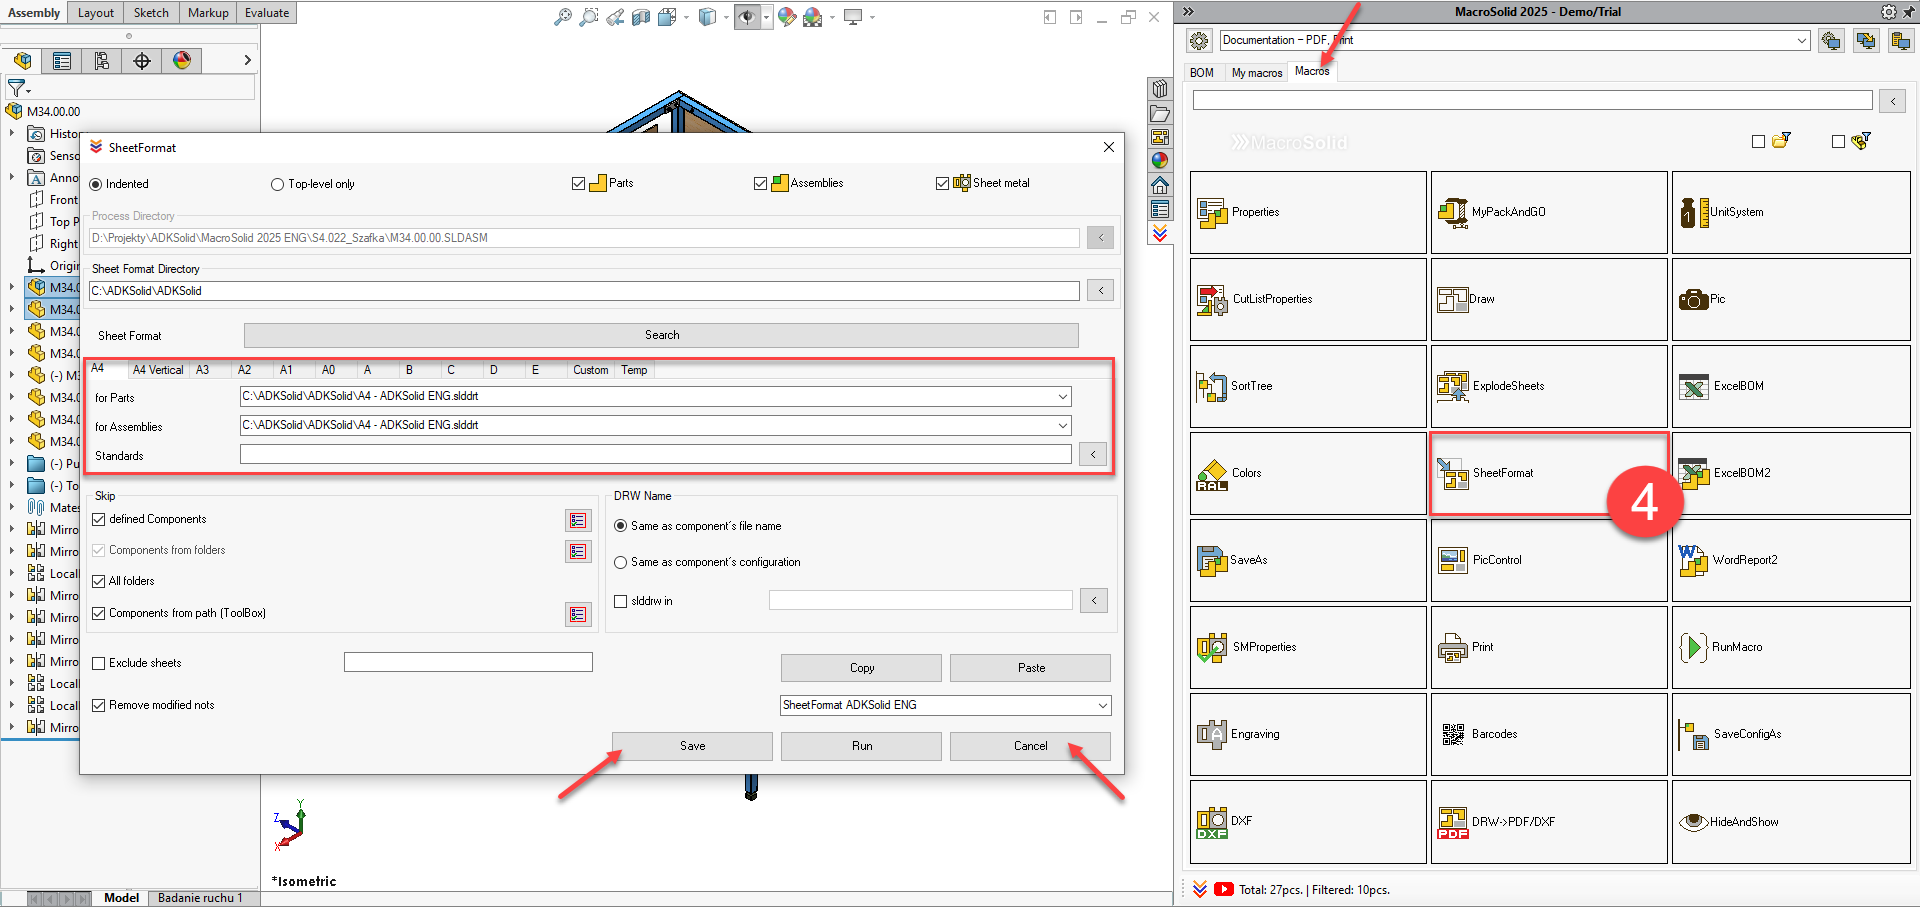Click the Search sheet format button

click(x=661, y=335)
